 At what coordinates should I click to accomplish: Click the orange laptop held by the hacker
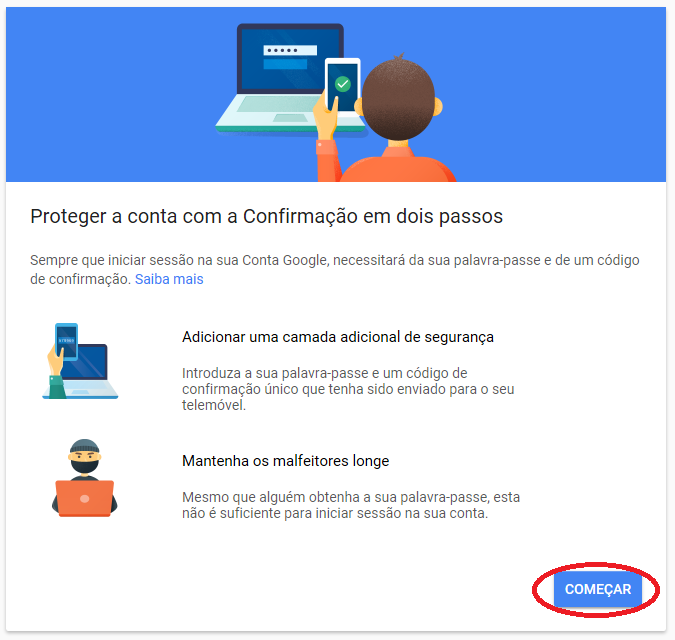point(85,498)
